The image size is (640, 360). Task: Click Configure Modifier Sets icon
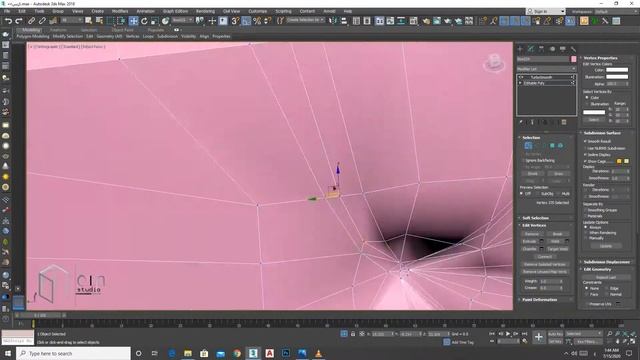click(564, 122)
